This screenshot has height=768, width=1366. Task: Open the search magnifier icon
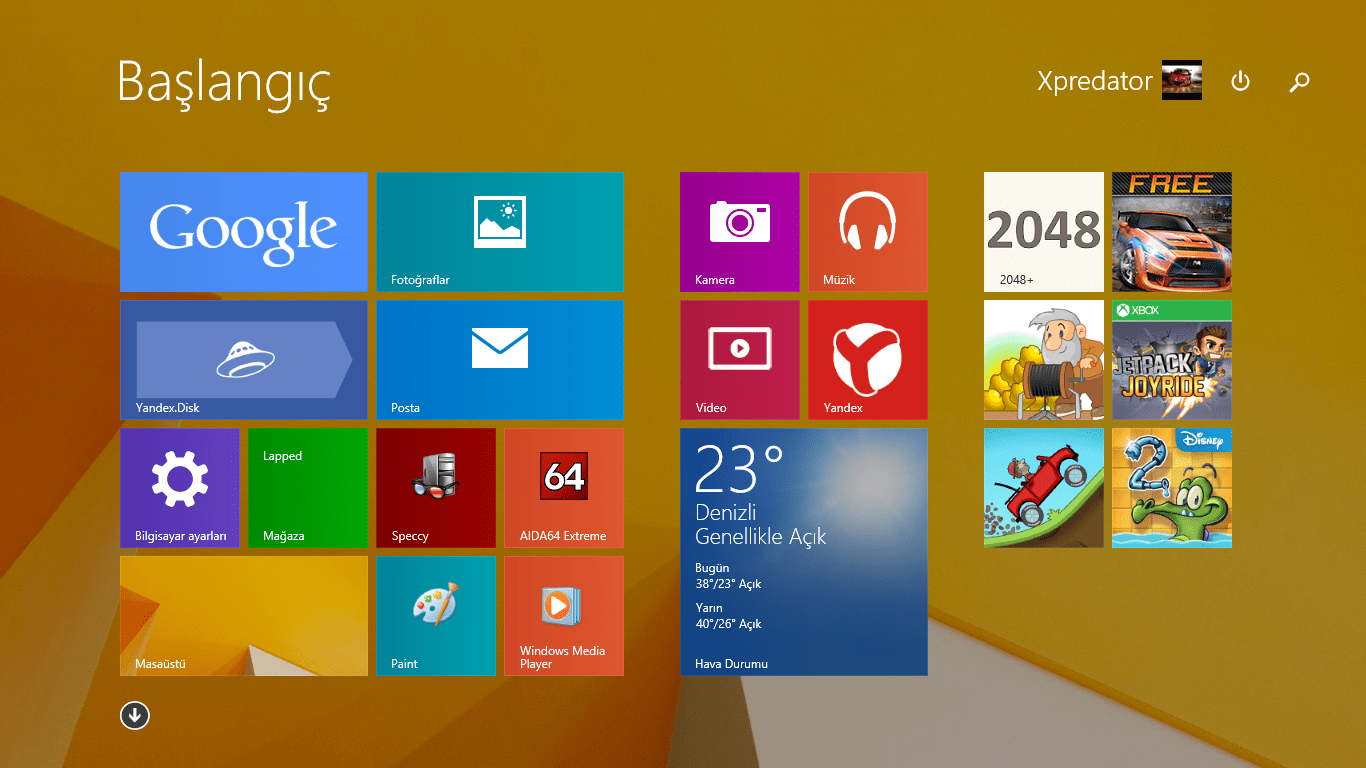[x=1299, y=82]
